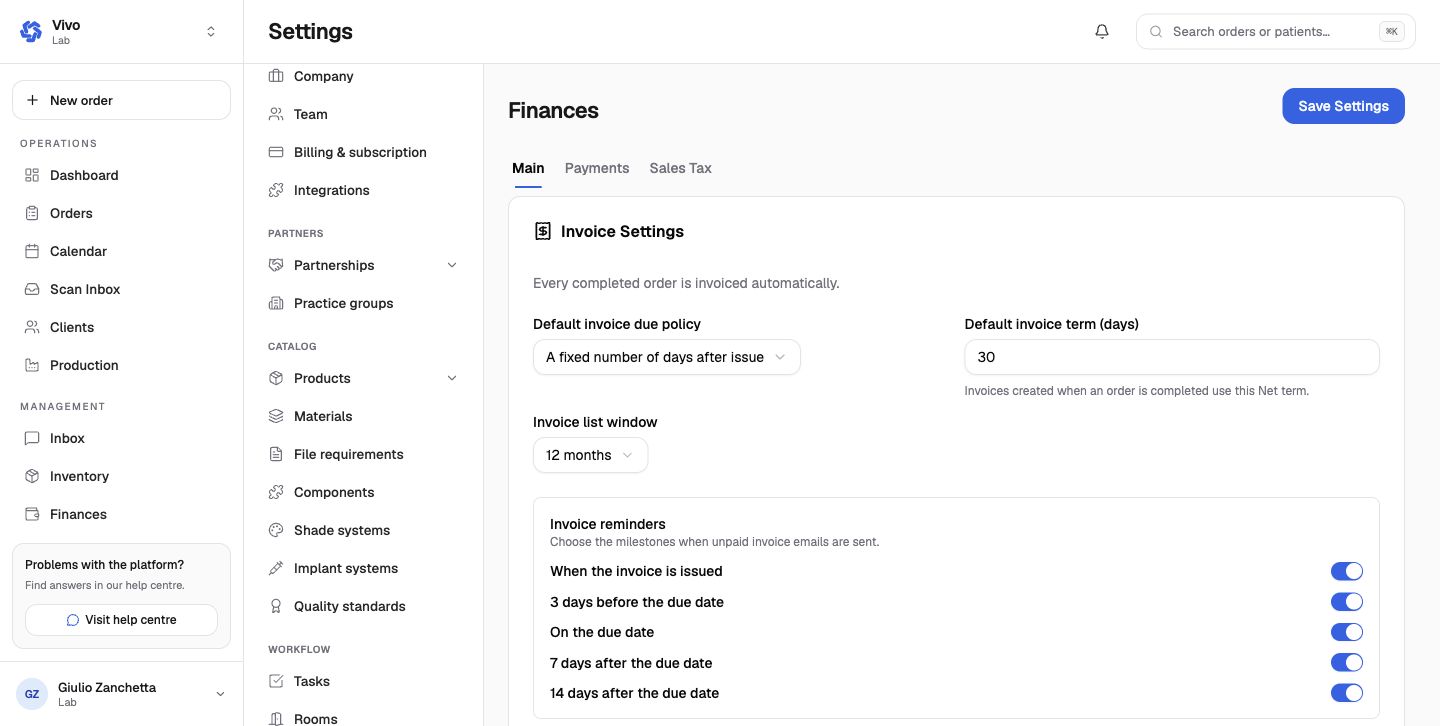Click the New order button
The height and width of the screenshot is (726, 1440).
(121, 100)
